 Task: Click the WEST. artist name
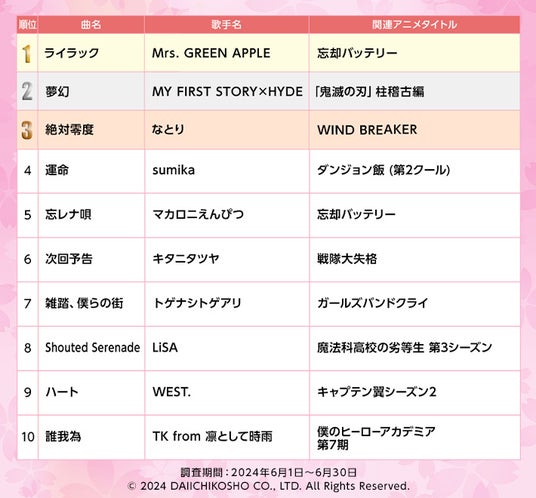[x=172, y=392]
